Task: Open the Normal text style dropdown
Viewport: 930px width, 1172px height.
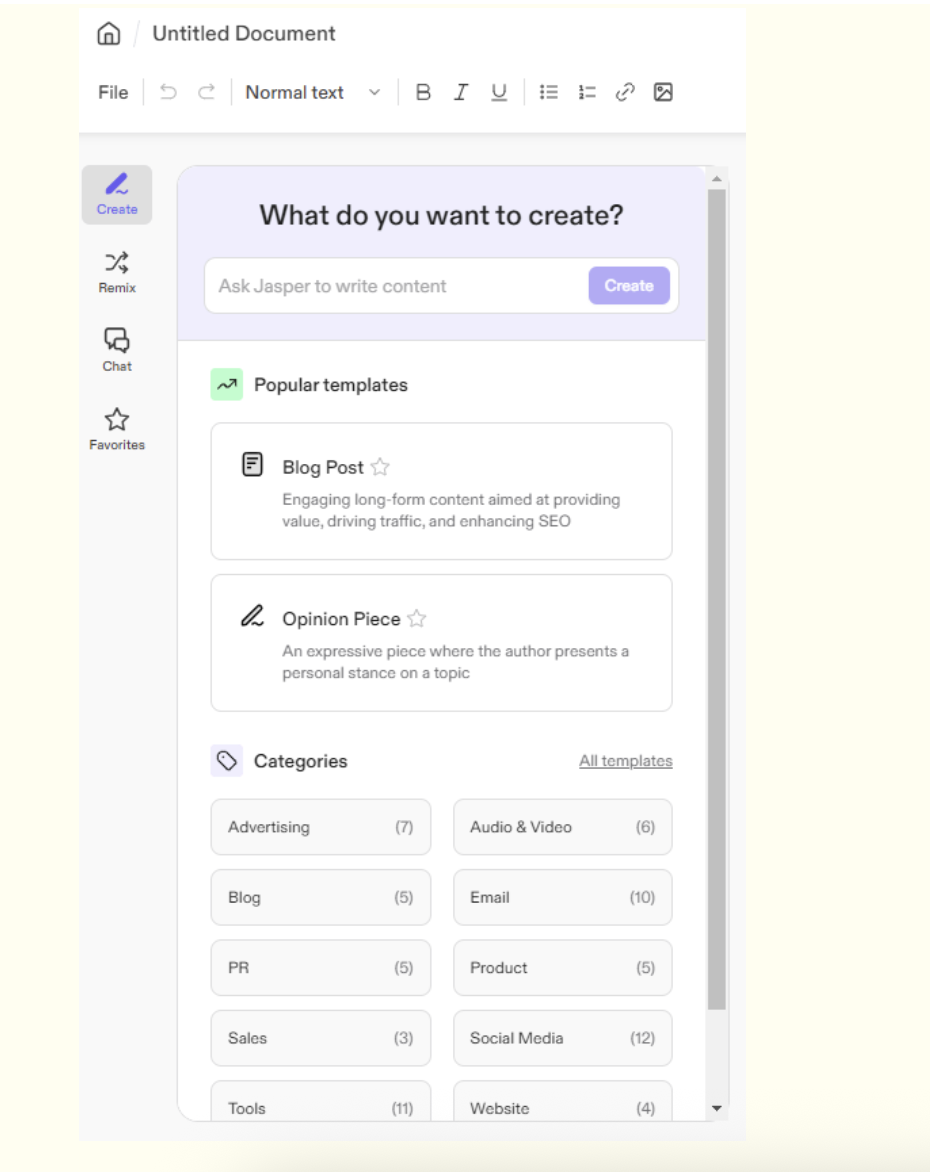Action: pyautogui.click(x=313, y=92)
